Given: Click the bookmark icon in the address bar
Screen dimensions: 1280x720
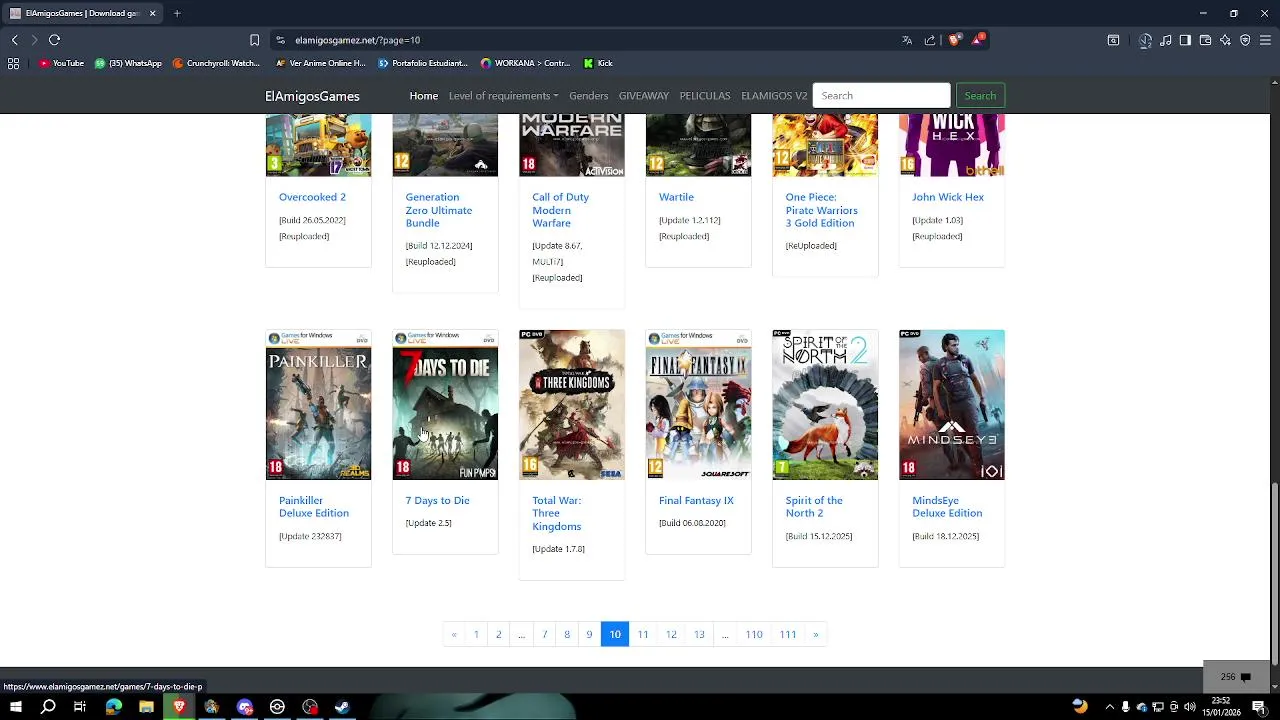Looking at the screenshot, I should 254,40.
